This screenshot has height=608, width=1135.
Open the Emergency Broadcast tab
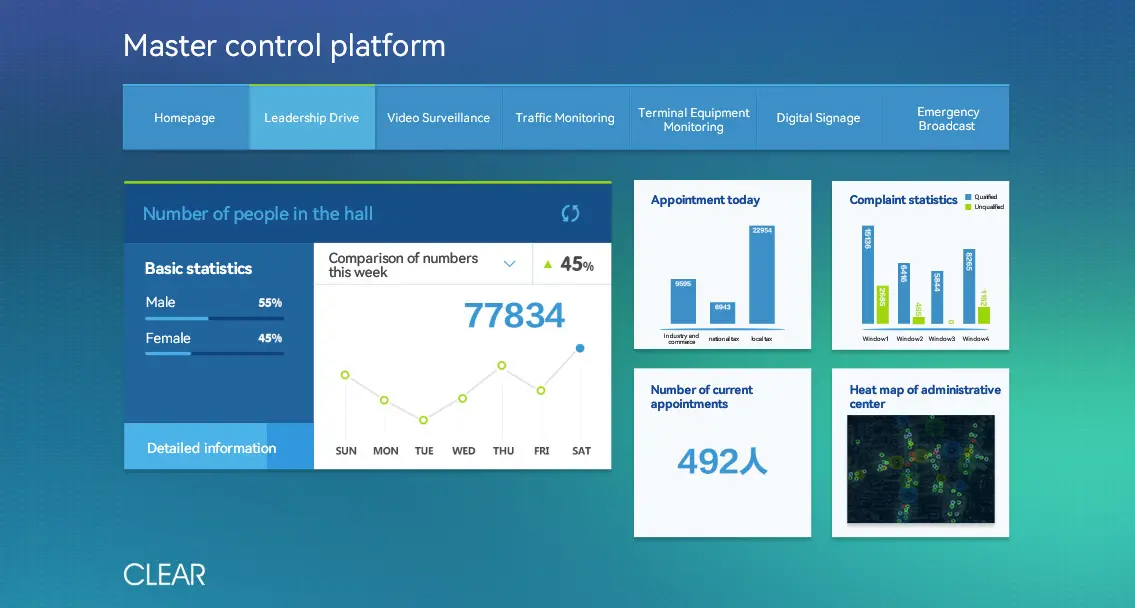946,119
